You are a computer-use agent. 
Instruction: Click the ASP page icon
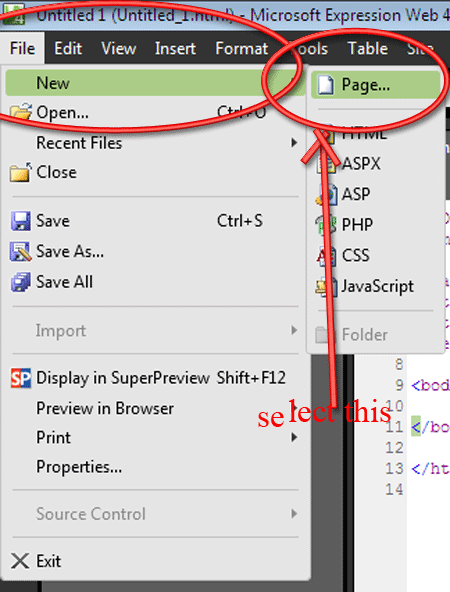[x=326, y=194]
